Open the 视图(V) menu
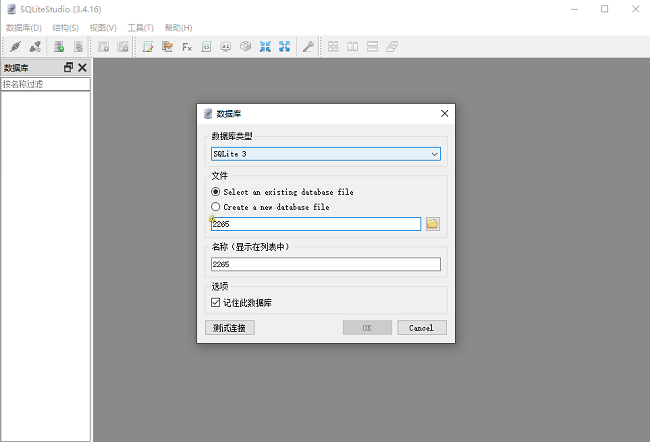Screen dimensions: 650x442 103,28
